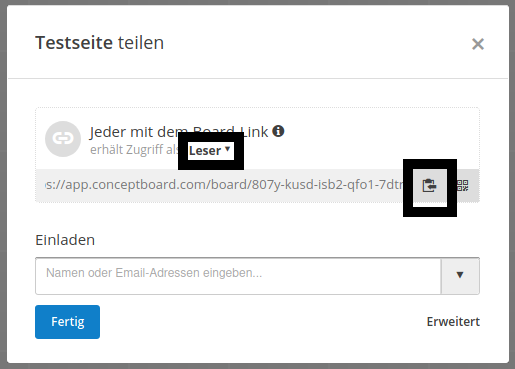This screenshot has height=369, width=515.
Task: Expand the Einladen suggestions arrow
Action: coord(460,275)
